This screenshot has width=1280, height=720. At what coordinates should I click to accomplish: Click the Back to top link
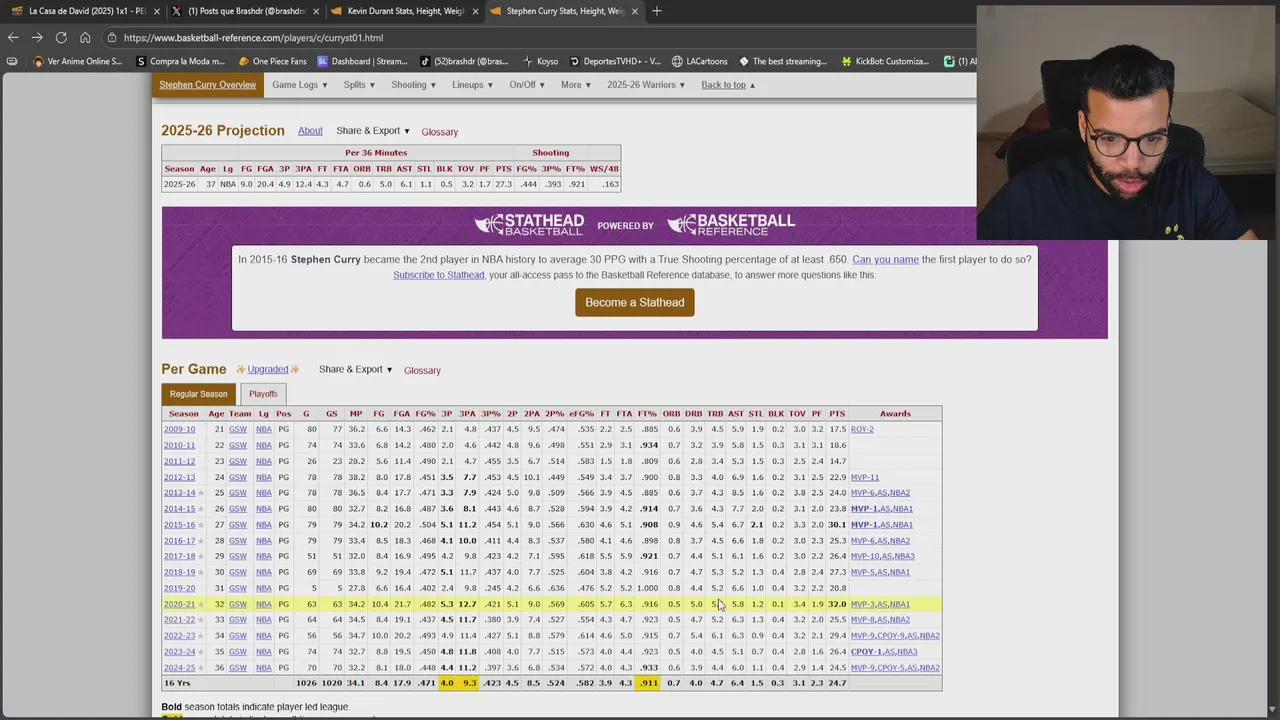(728, 85)
